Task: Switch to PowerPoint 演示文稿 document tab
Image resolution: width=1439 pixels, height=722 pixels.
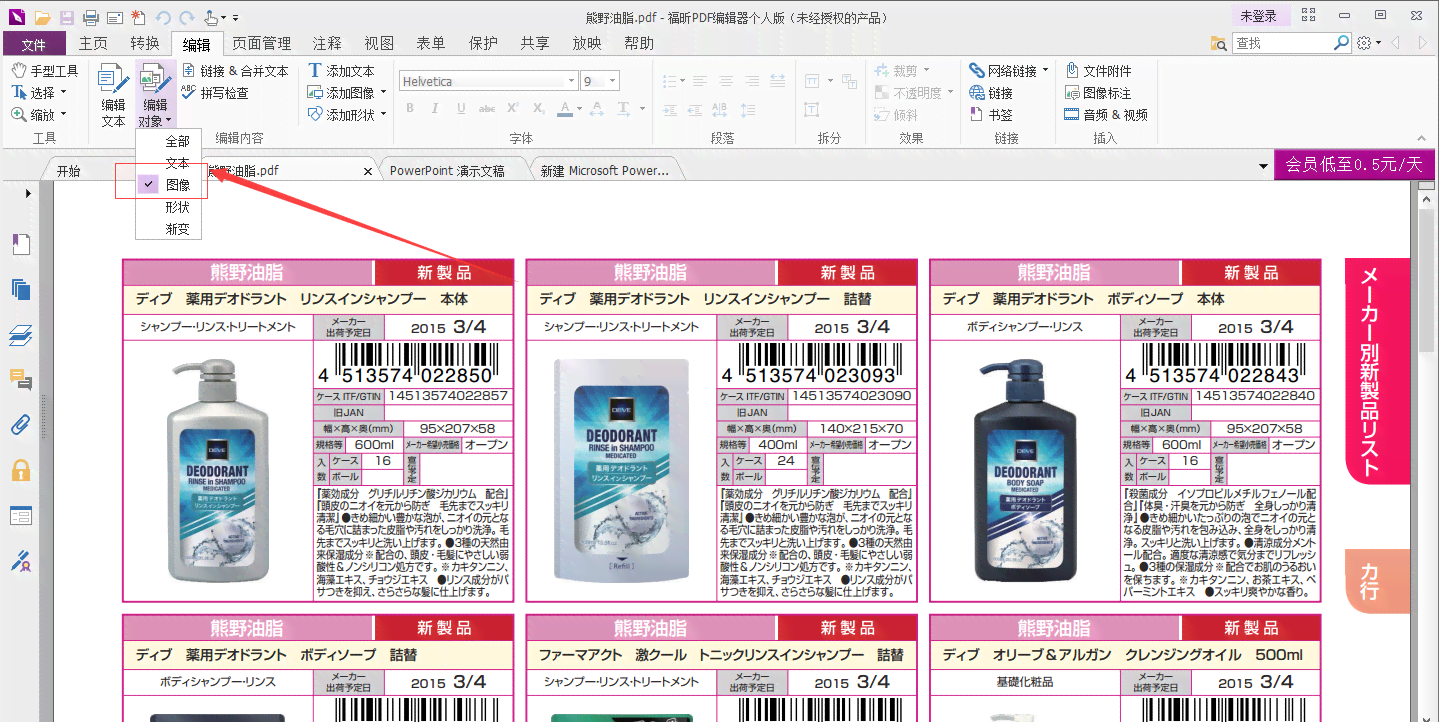Action: tap(447, 171)
